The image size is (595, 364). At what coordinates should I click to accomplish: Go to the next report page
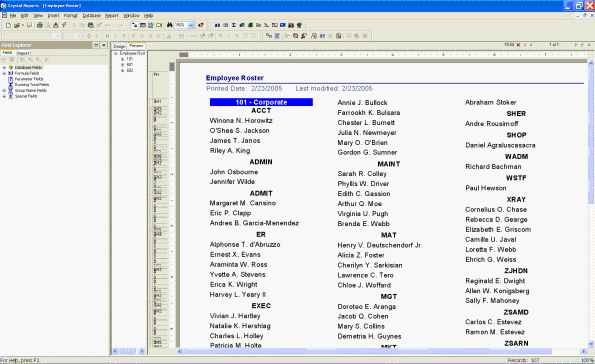pyautogui.click(x=576, y=45)
